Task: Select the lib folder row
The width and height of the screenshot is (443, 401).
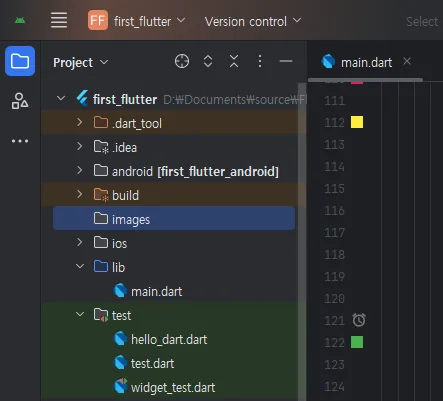Action: [174, 267]
